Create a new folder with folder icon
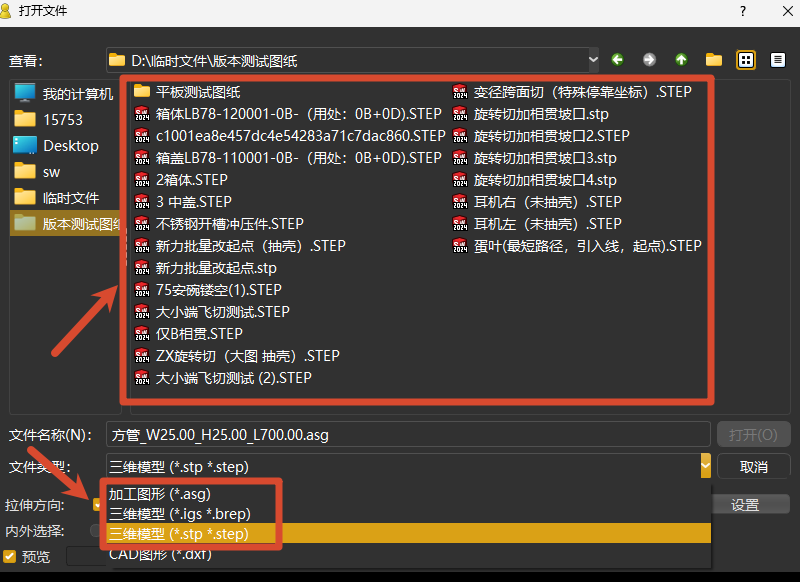Image resolution: width=800 pixels, height=582 pixels. [x=714, y=60]
